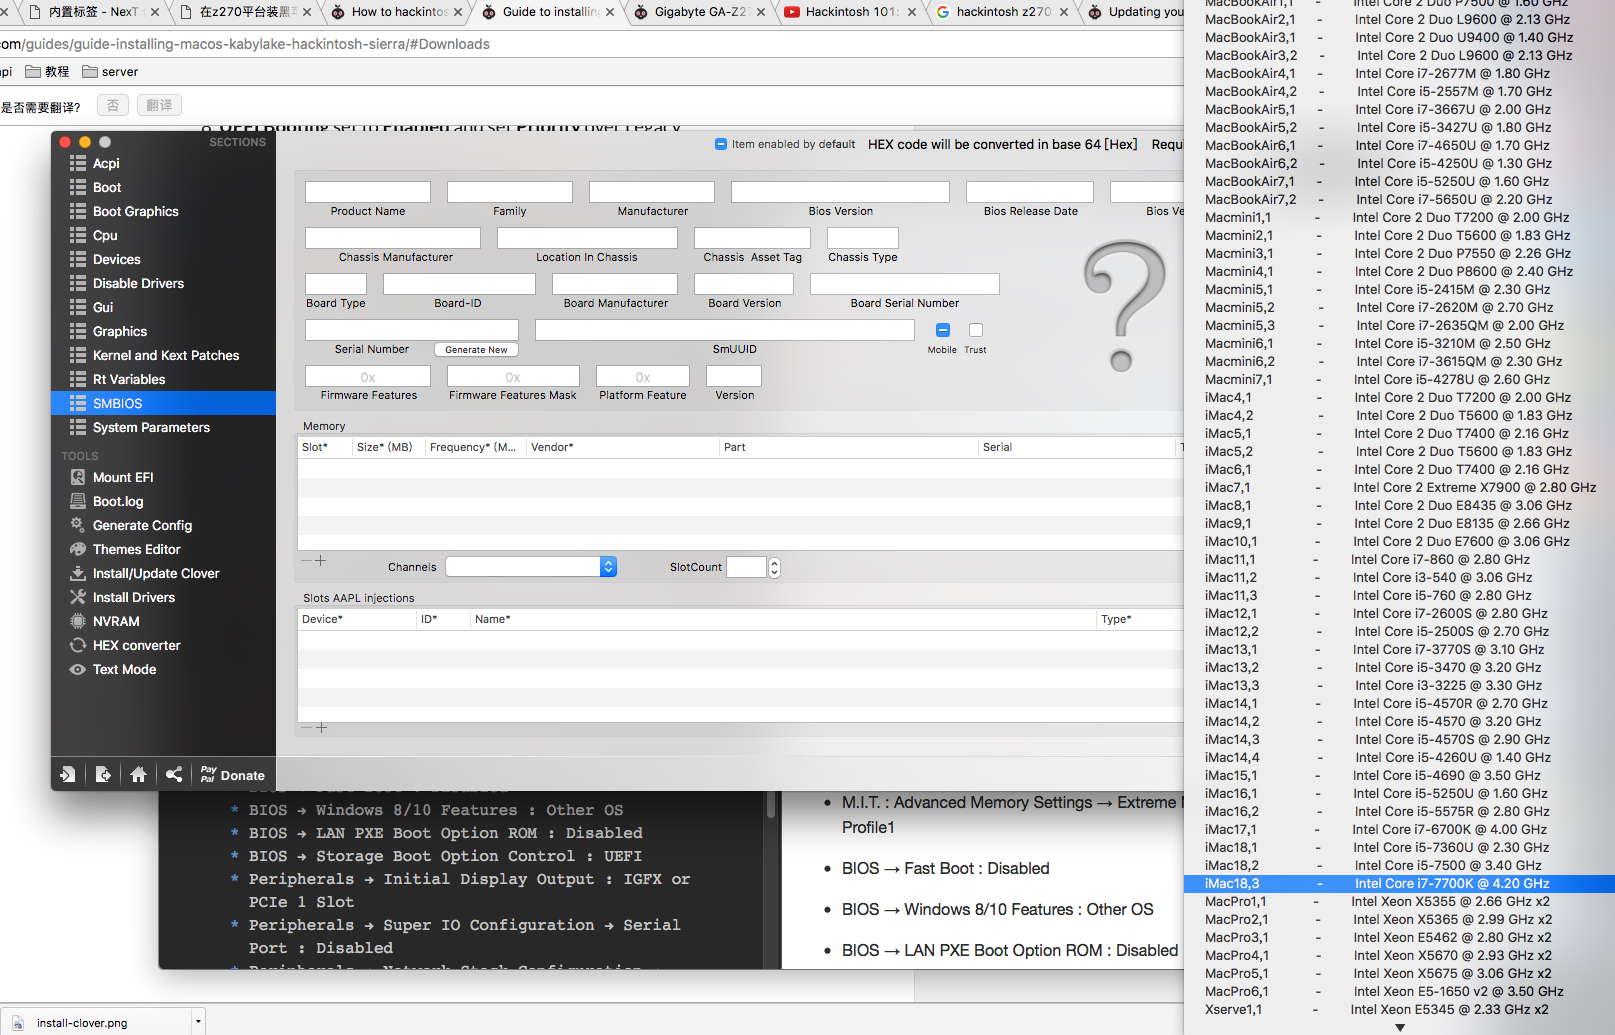Click the home icon in bottom bar
1615x1035 pixels.
pos(138,774)
